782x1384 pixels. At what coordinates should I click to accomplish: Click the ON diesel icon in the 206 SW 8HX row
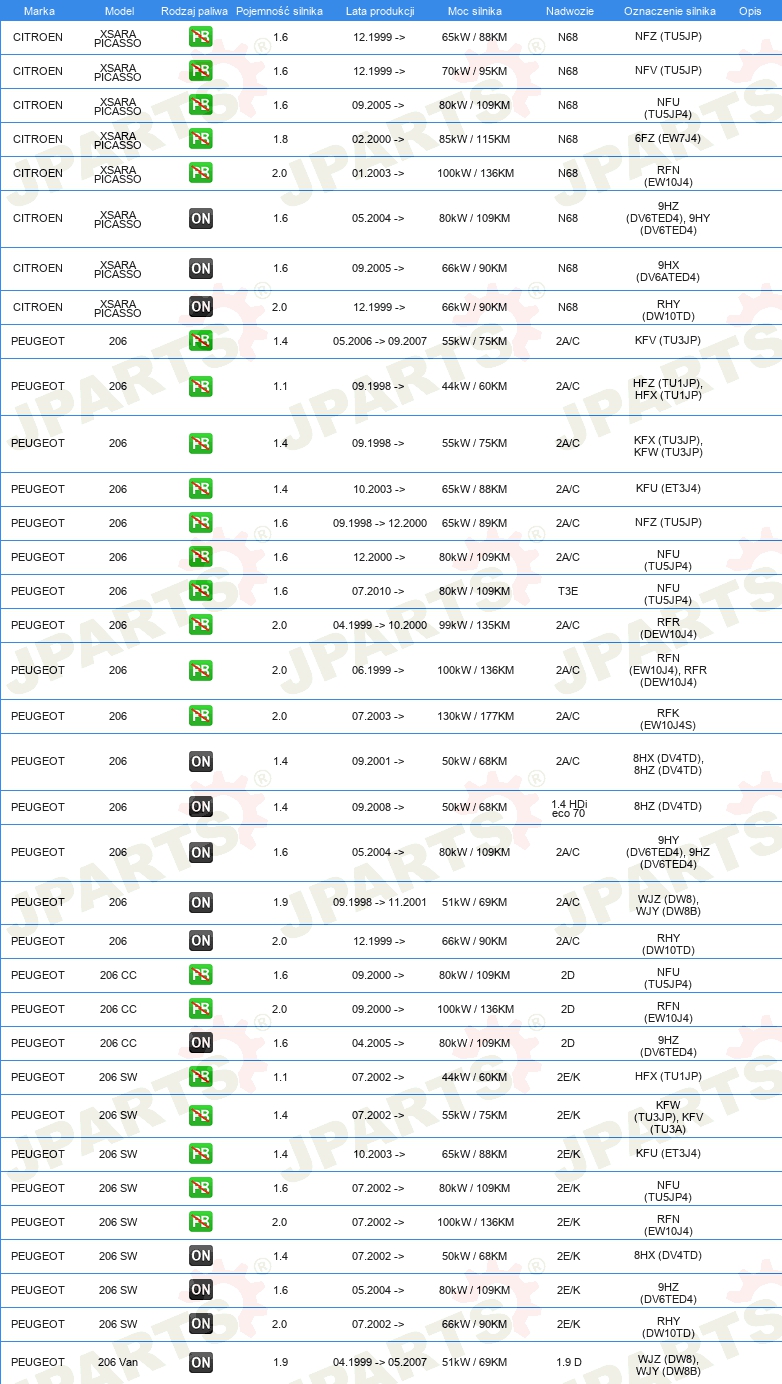201,1256
